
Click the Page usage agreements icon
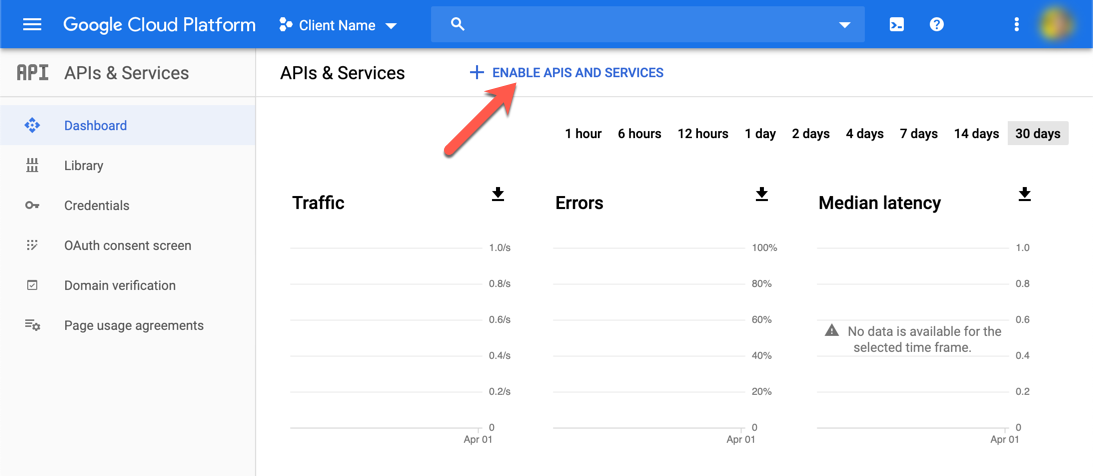point(32,325)
